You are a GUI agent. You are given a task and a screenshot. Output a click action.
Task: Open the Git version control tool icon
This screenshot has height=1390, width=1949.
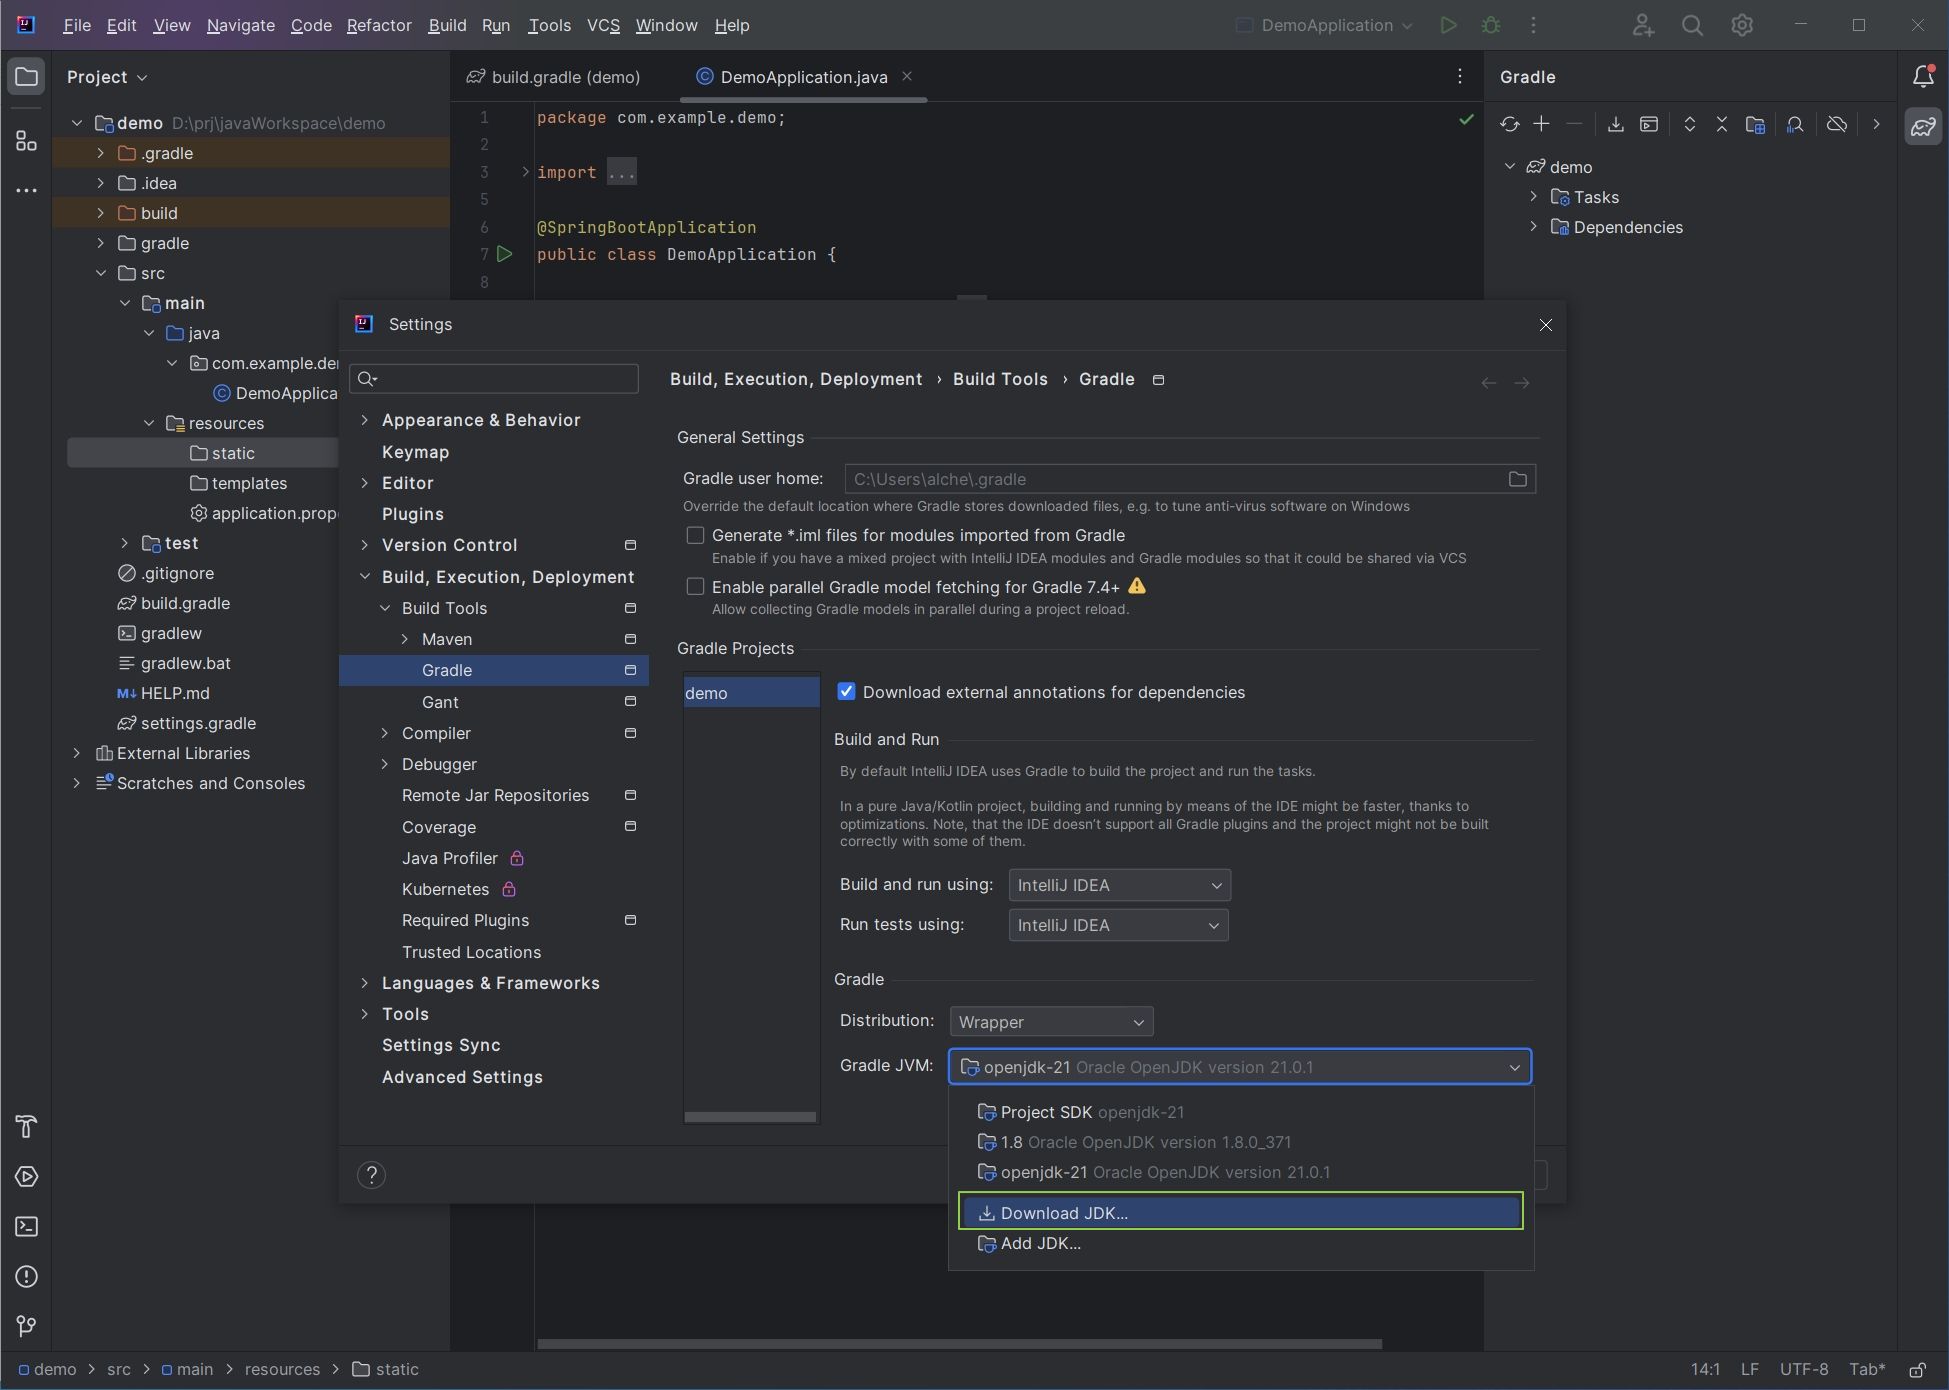pyautogui.click(x=27, y=1326)
